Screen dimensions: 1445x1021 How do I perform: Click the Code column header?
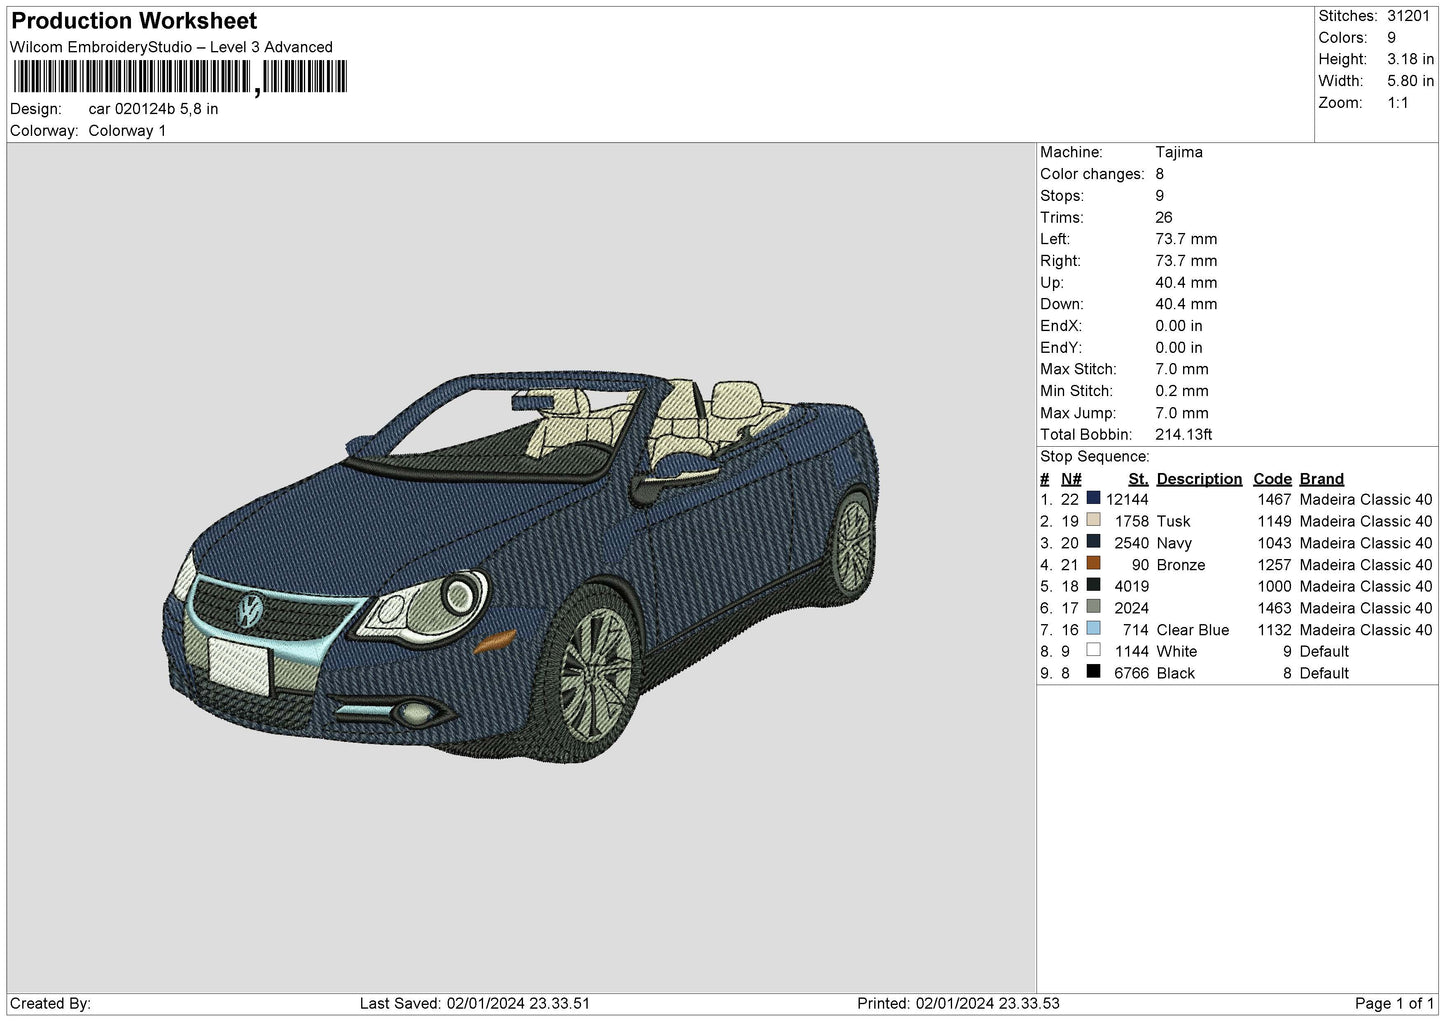[x=1272, y=479]
